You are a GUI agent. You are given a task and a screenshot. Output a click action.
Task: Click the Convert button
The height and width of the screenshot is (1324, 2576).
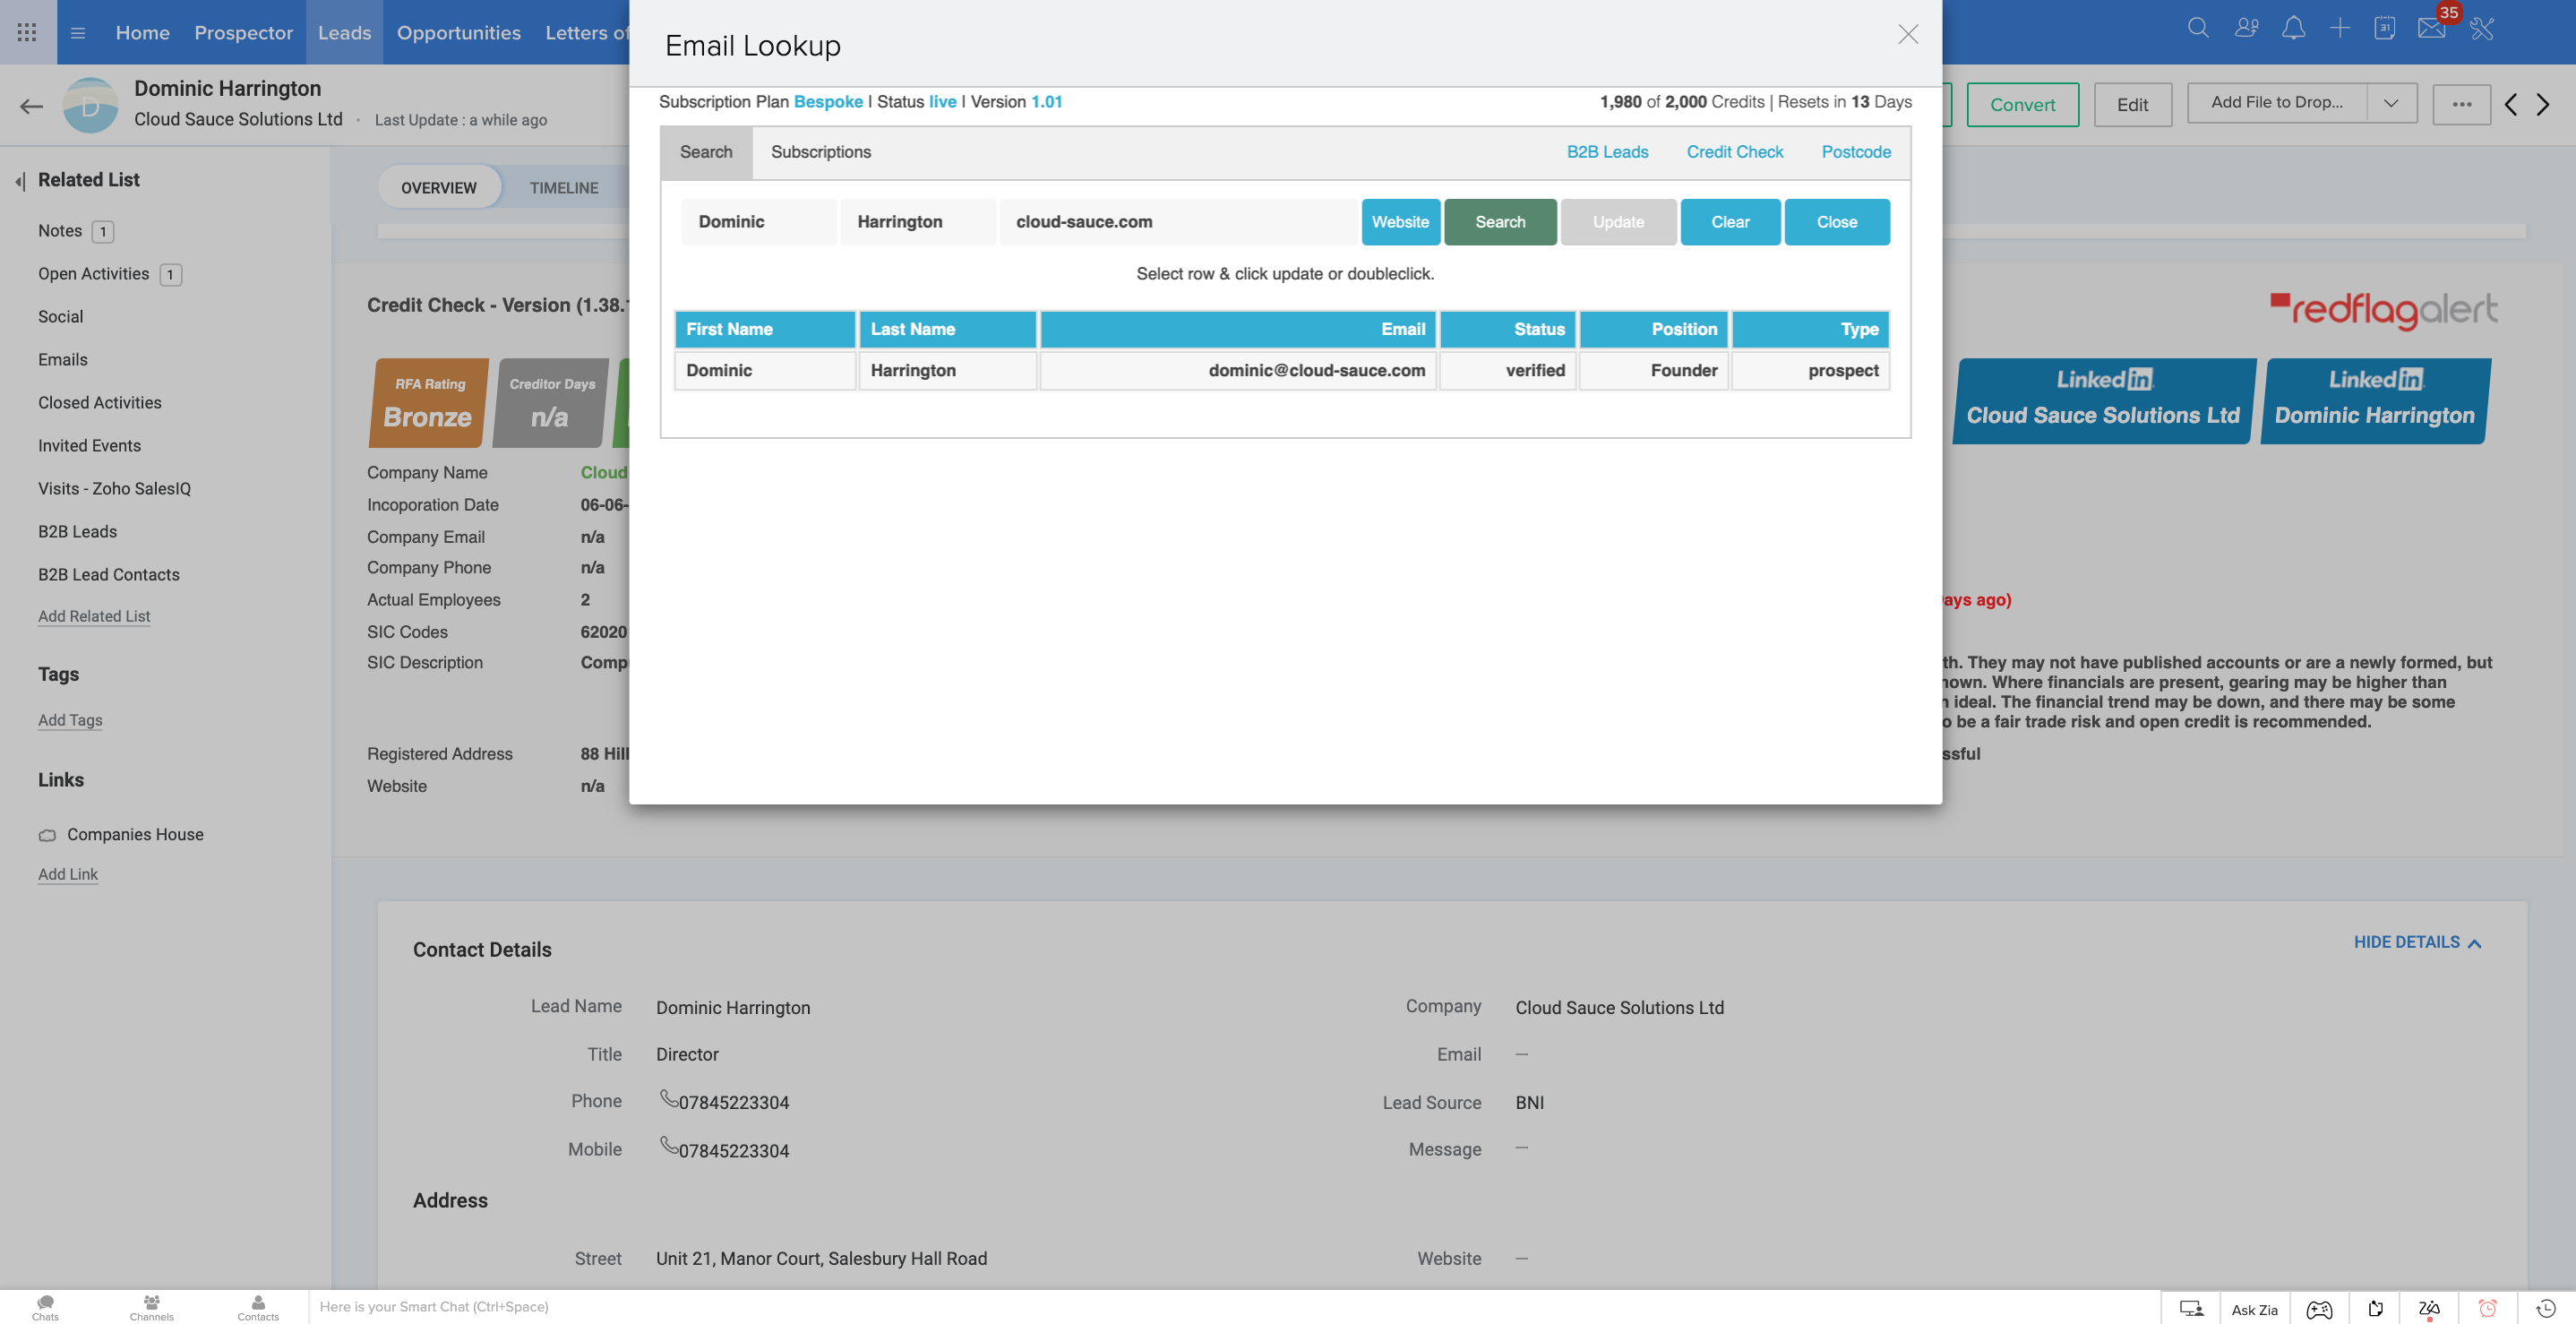click(x=2022, y=104)
